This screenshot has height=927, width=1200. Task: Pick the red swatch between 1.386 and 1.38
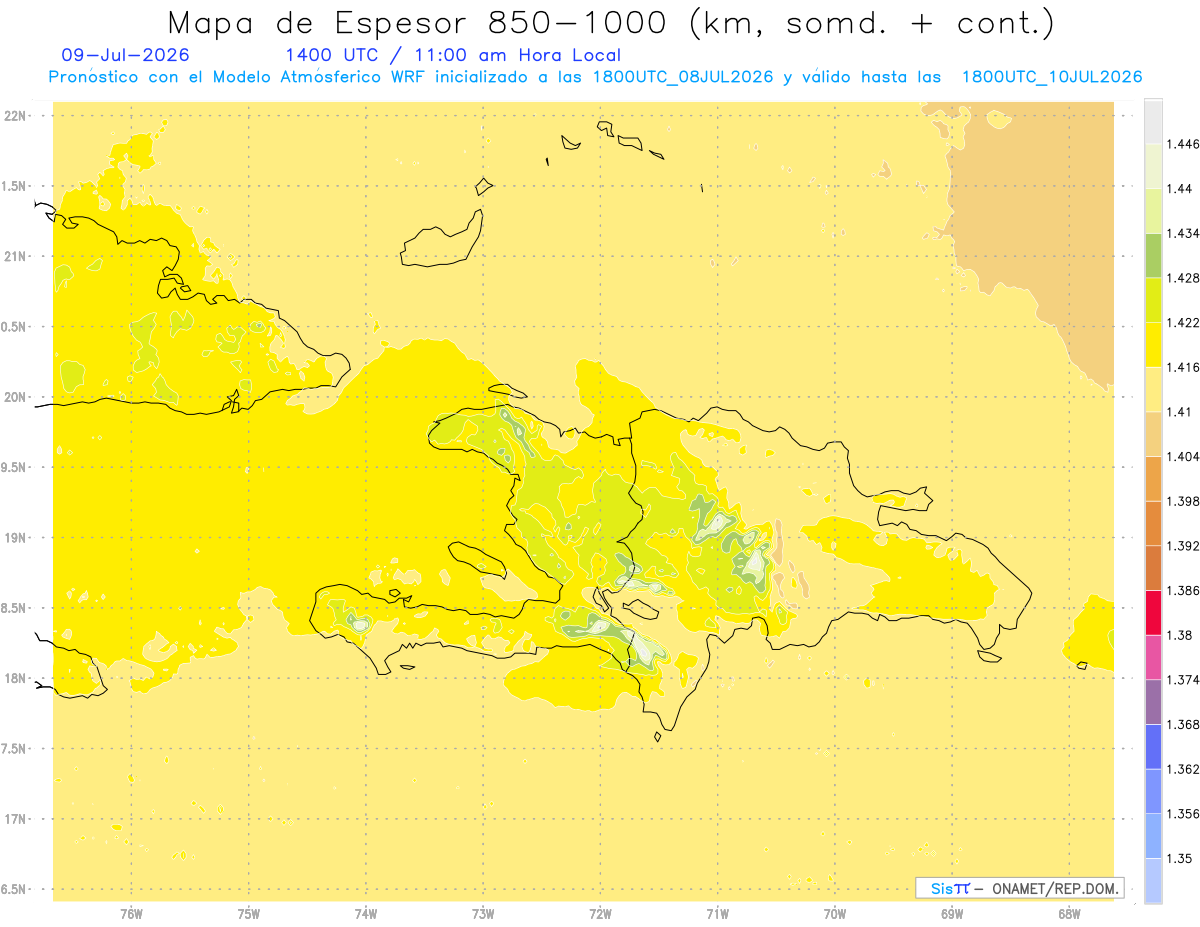1153,613
